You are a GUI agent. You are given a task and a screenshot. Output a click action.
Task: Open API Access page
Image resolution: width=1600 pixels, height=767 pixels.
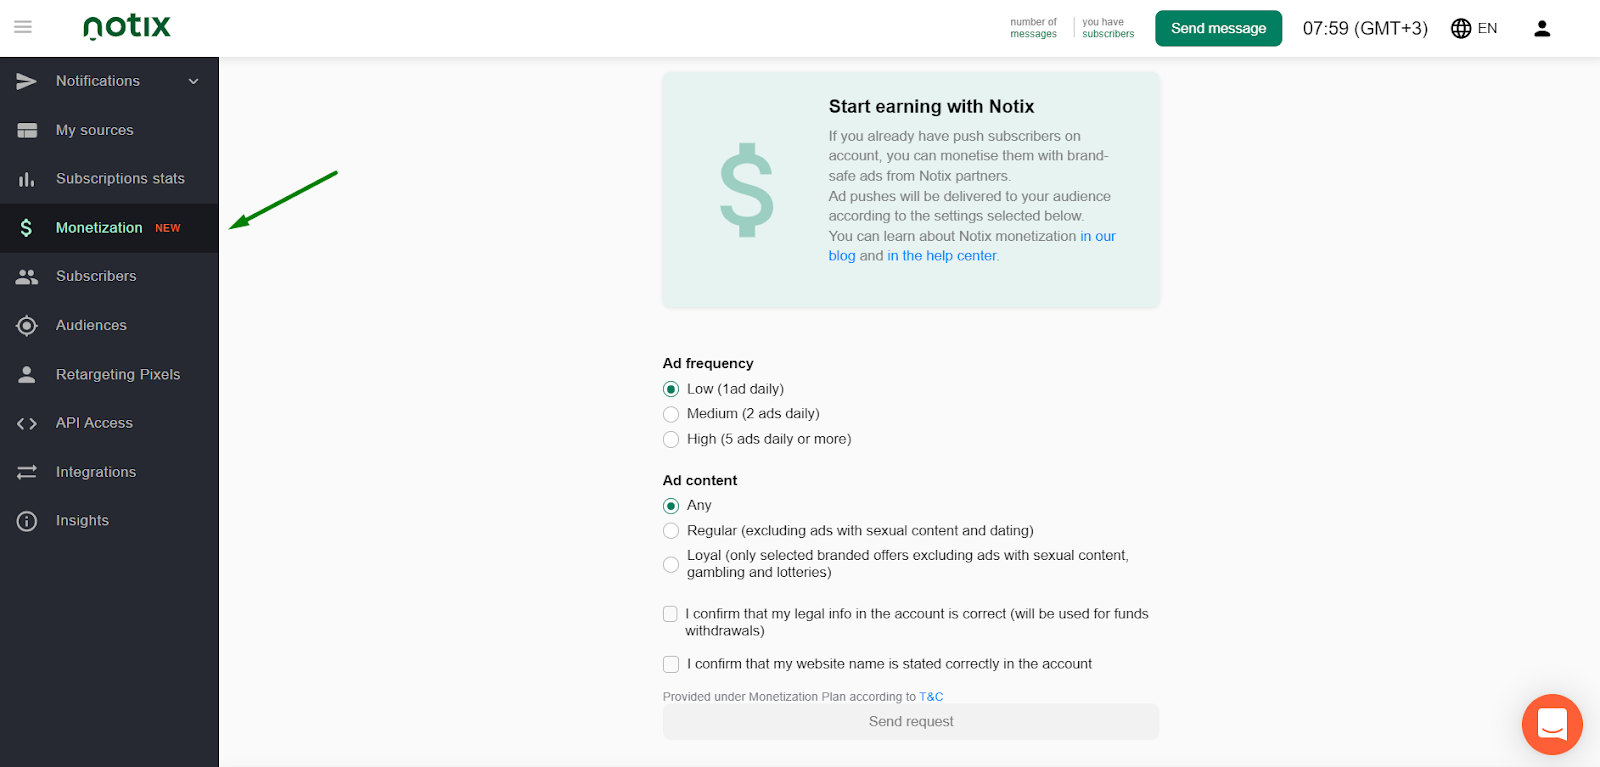tap(109, 424)
